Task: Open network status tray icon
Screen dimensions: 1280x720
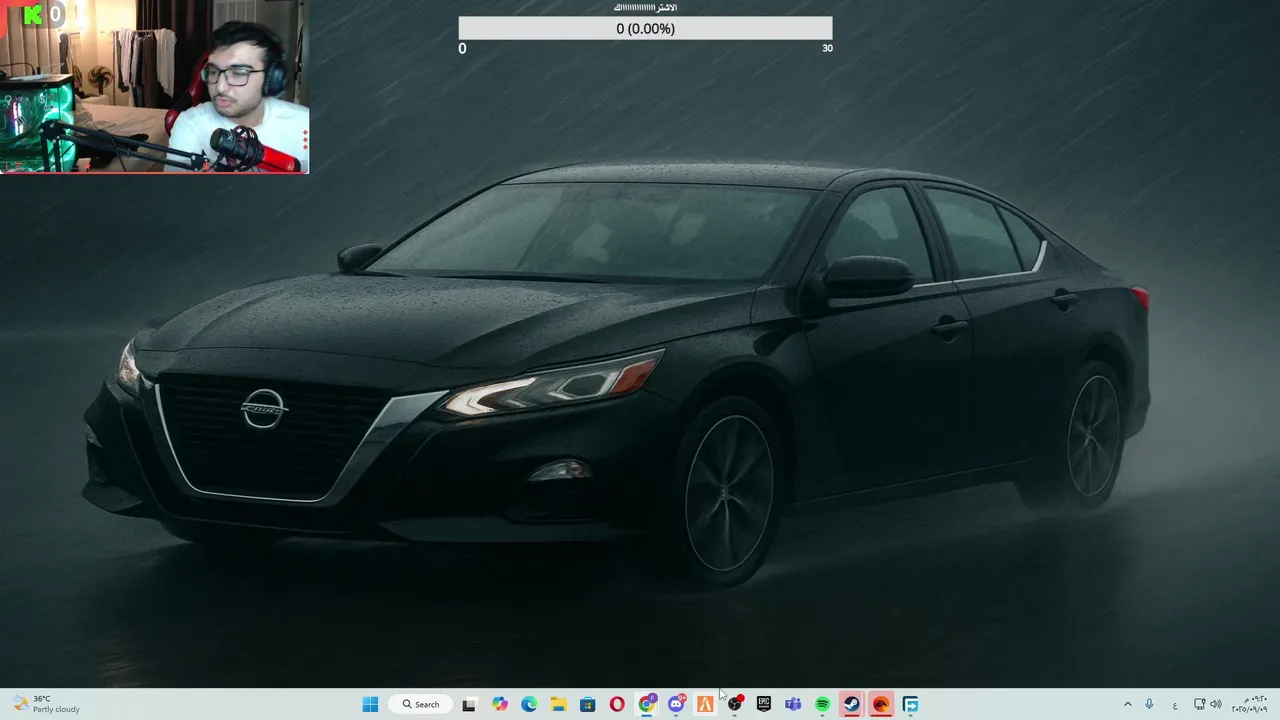Action: tap(1200, 704)
